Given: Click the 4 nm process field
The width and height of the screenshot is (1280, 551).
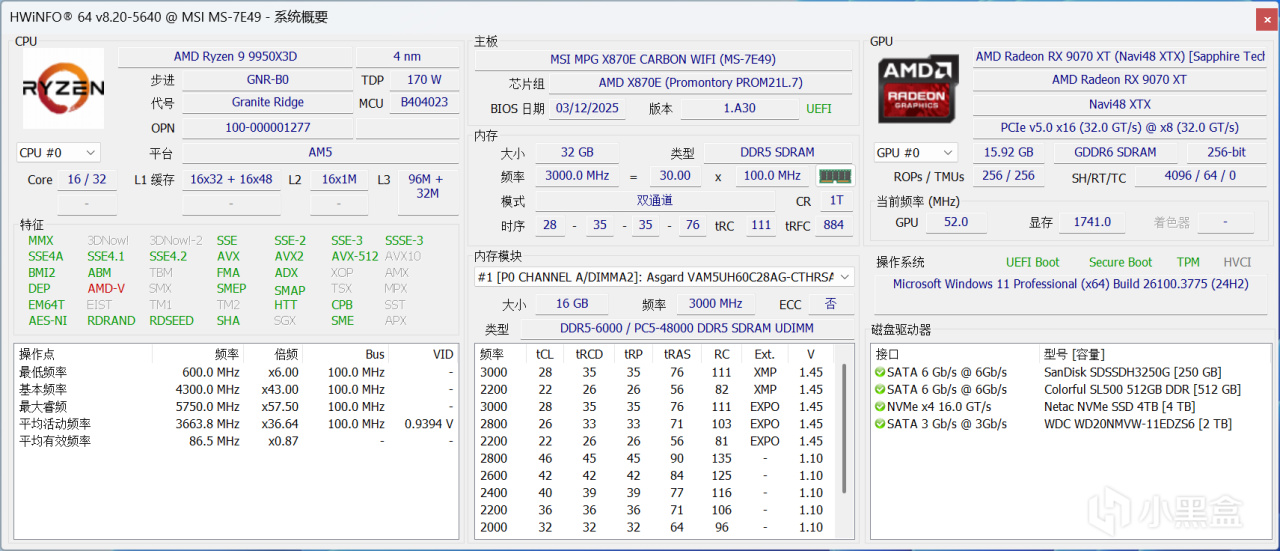Looking at the screenshot, I should pos(407,57).
